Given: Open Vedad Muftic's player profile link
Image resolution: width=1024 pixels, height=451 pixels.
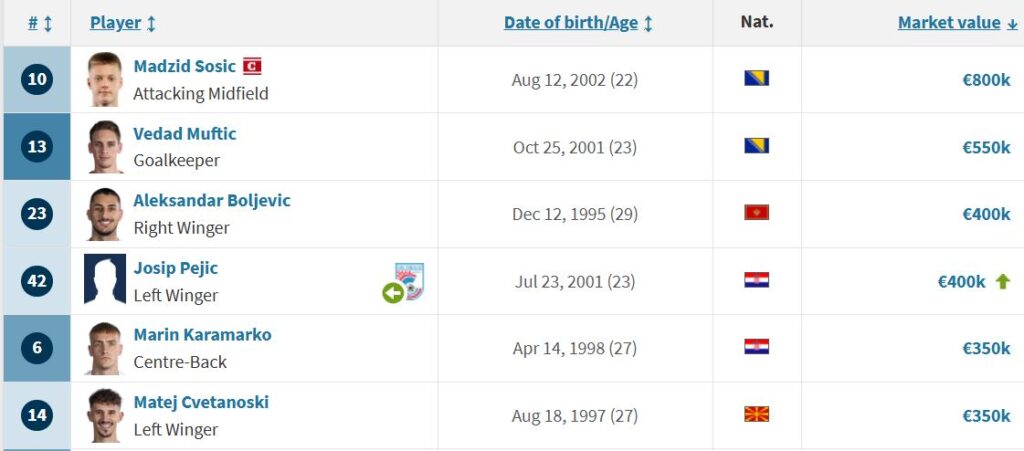Looking at the screenshot, I should coord(185,134).
